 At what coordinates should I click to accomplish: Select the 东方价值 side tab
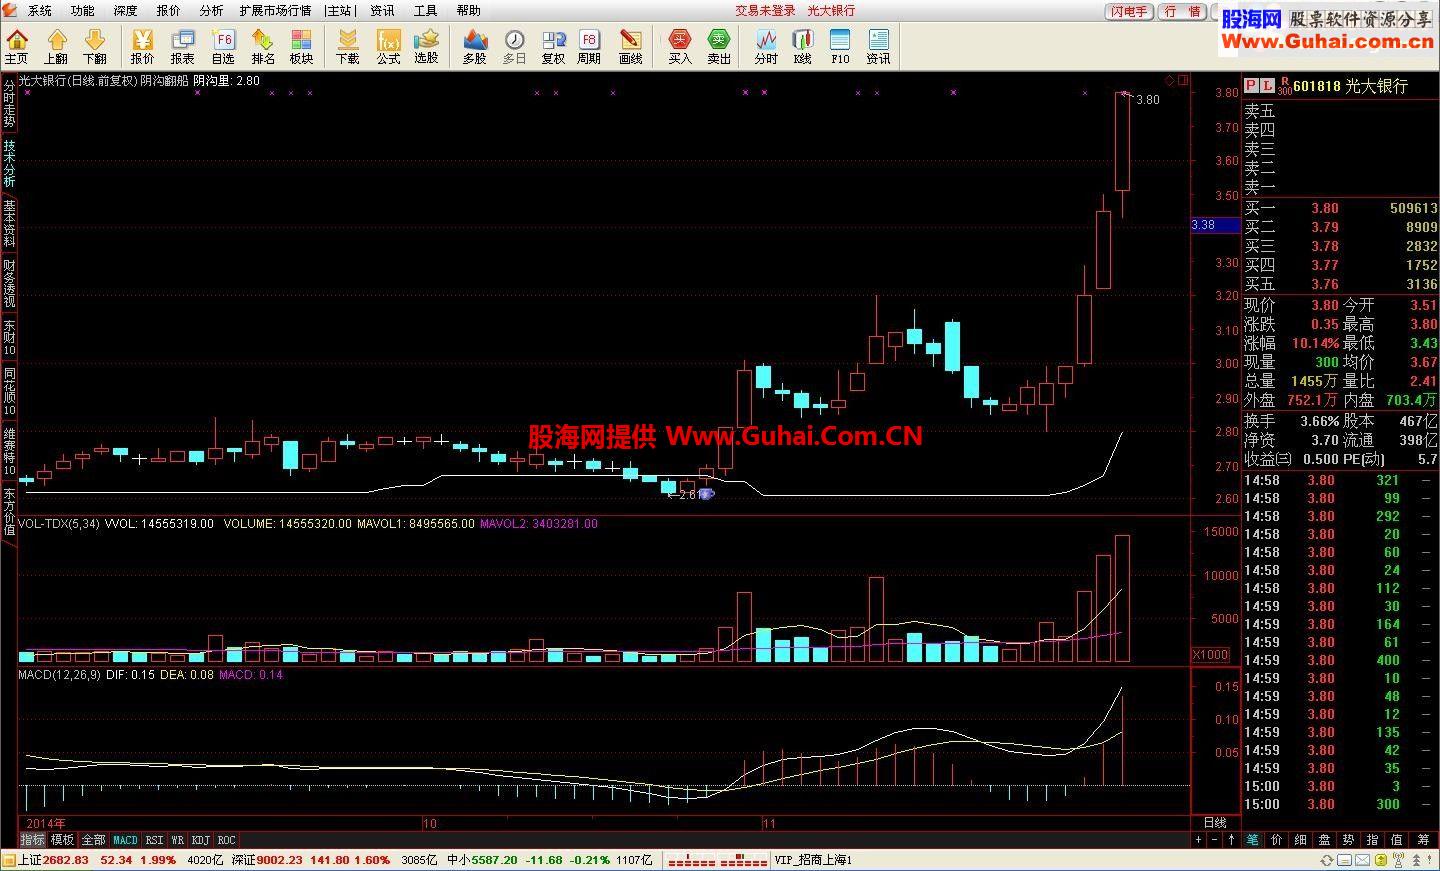(9, 510)
